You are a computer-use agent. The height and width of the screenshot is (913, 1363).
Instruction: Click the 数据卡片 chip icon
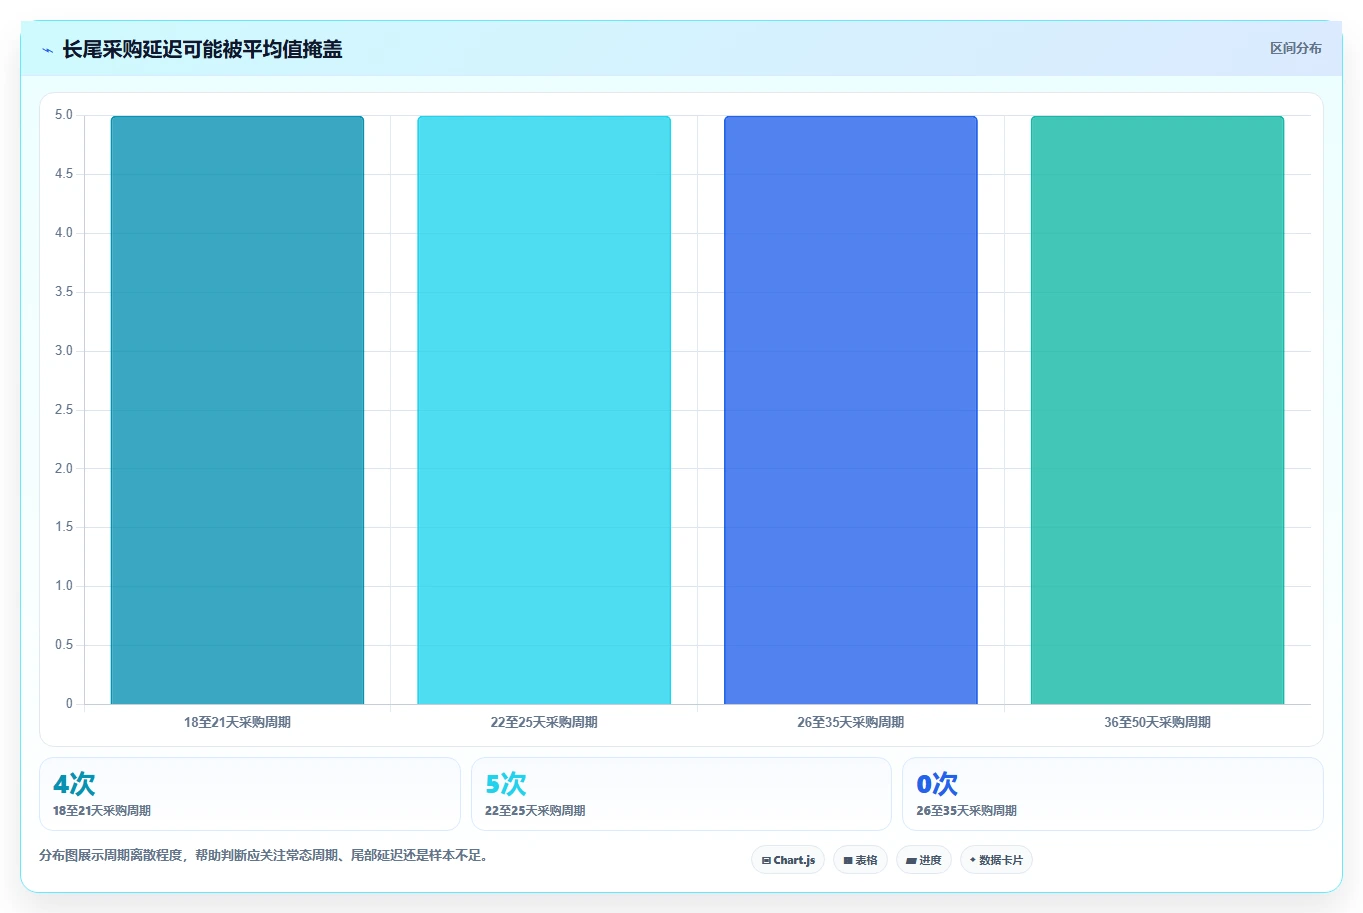(x=973, y=860)
